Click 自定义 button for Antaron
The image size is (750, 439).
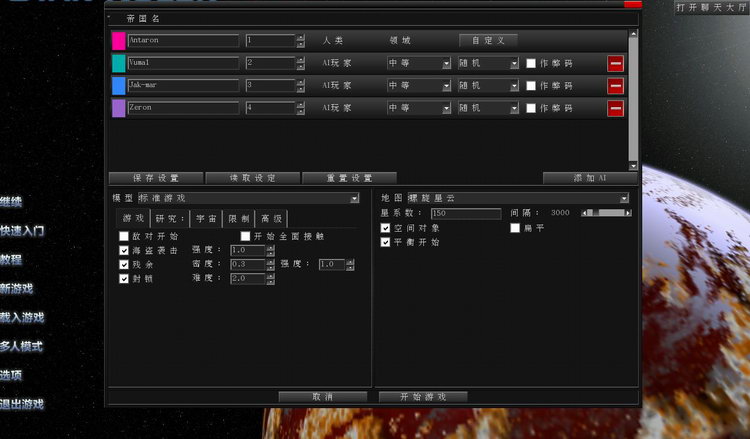point(488,40)
